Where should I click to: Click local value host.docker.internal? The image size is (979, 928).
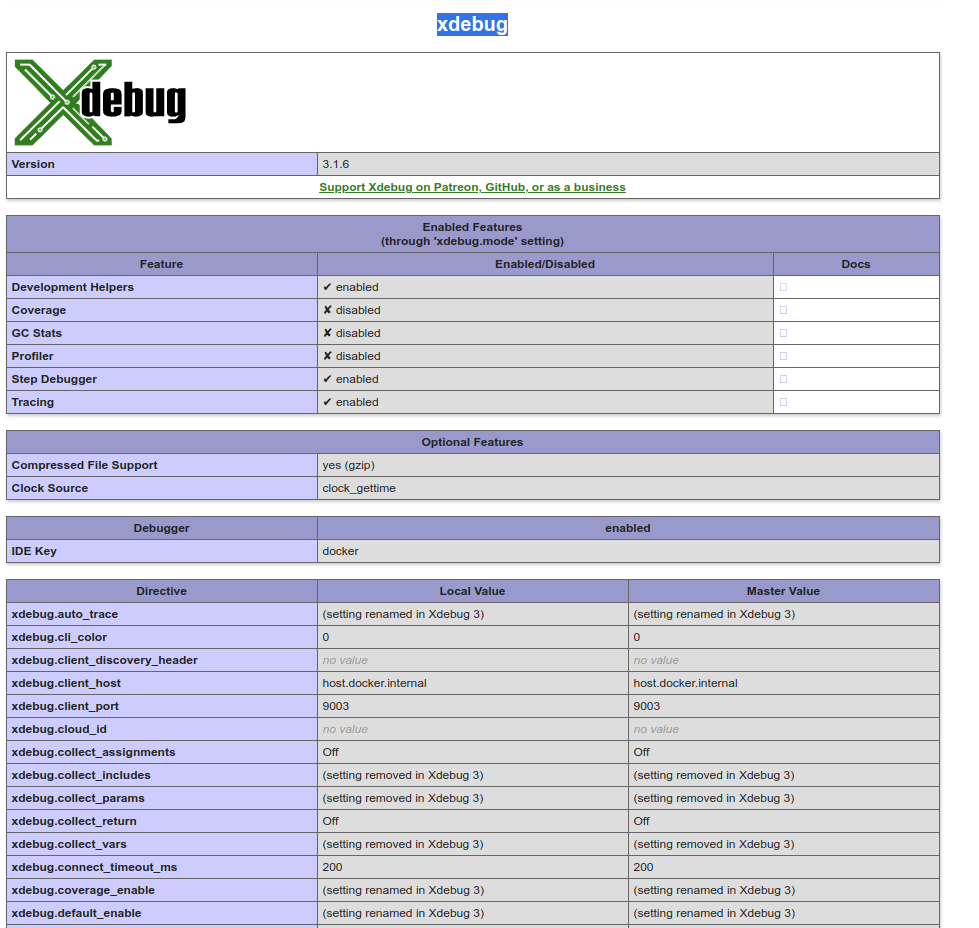(375, 683)
